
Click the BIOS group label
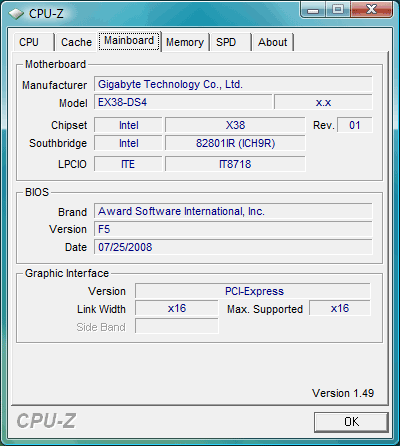37,192
